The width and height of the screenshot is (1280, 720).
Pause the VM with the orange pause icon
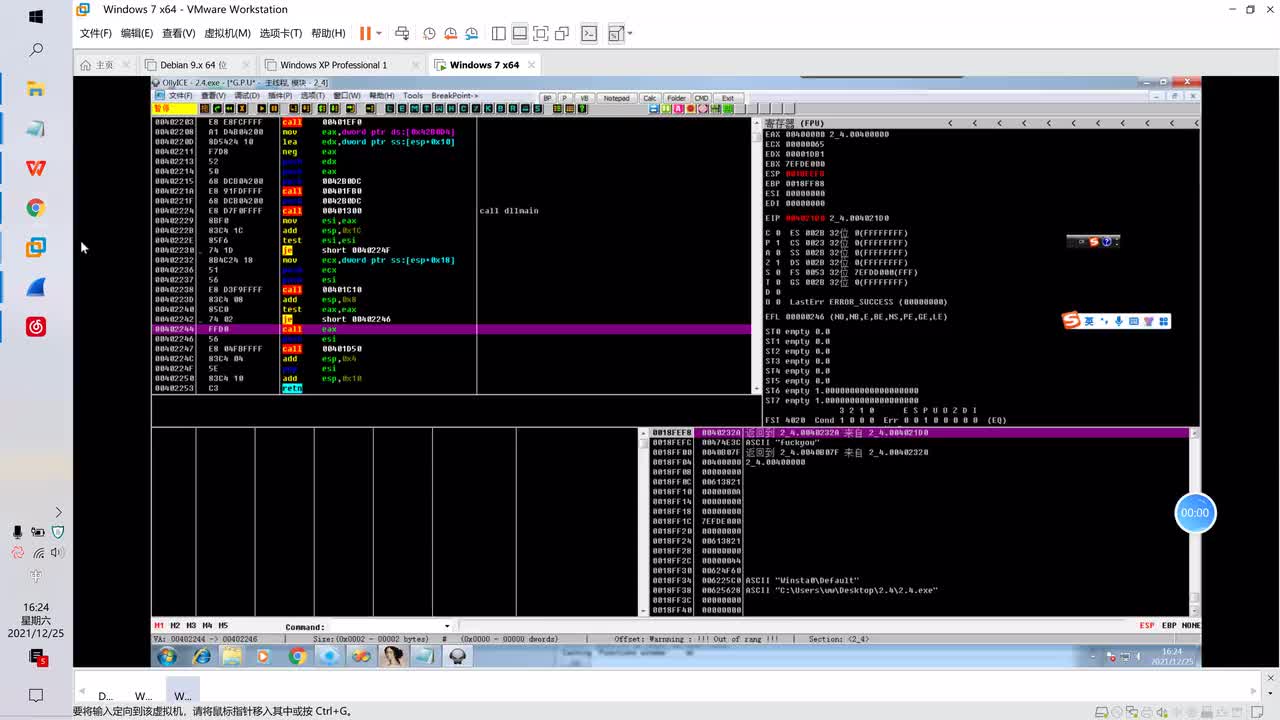point(365,33)
